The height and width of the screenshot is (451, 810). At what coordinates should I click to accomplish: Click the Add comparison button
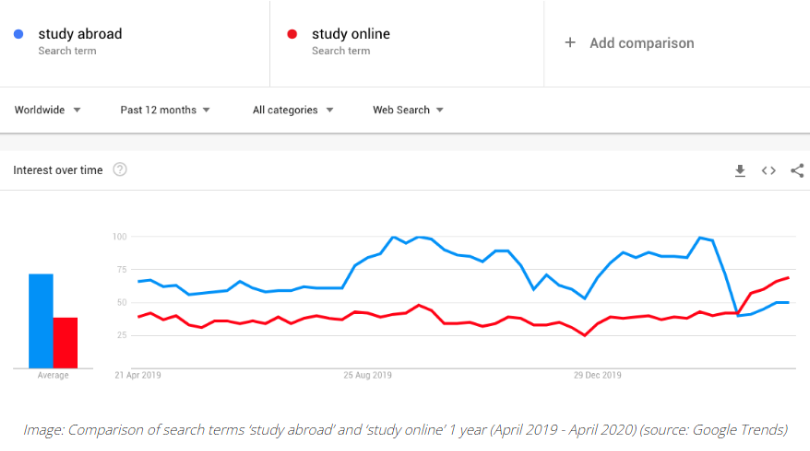tap(641, 43)
